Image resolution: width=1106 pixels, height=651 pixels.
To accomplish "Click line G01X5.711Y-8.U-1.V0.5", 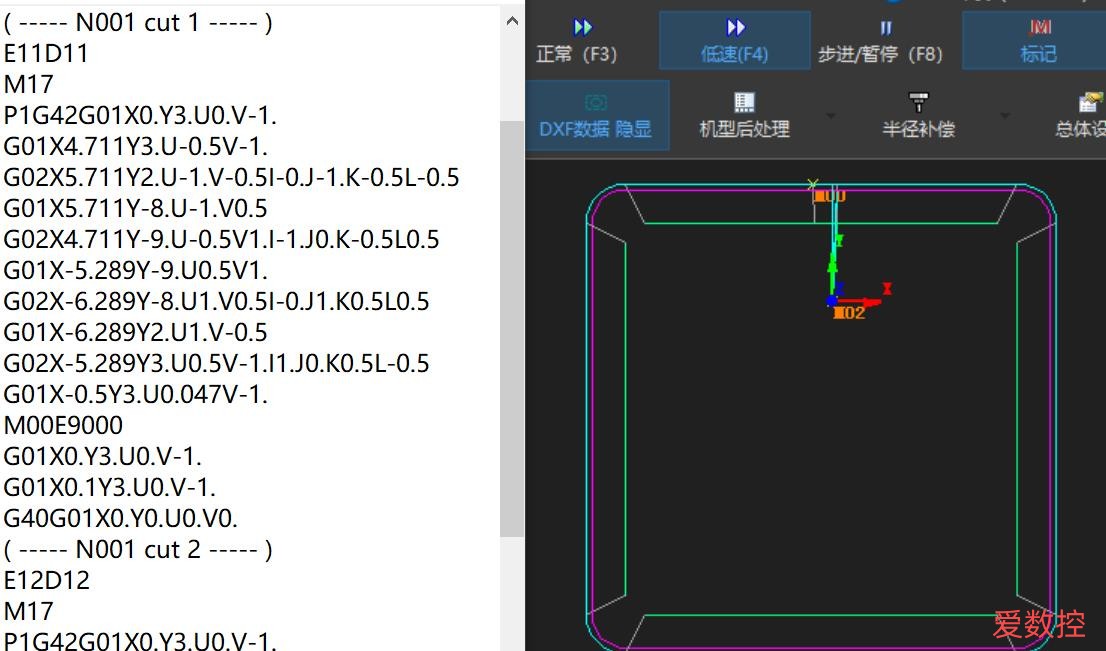I will click(136, 209).
